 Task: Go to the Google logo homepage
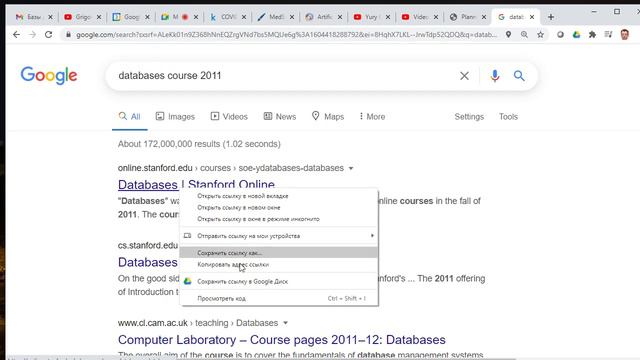click(x=49, y=75)
